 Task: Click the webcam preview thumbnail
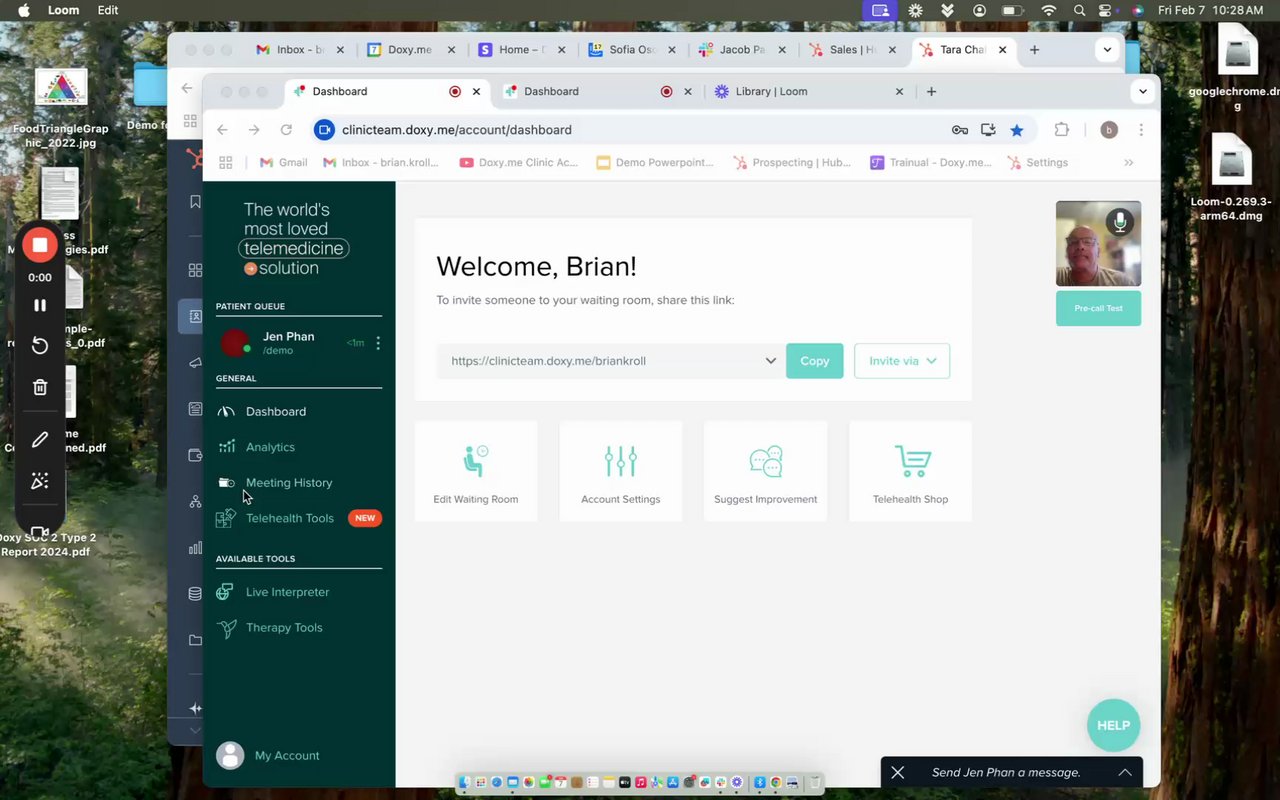1098,243
